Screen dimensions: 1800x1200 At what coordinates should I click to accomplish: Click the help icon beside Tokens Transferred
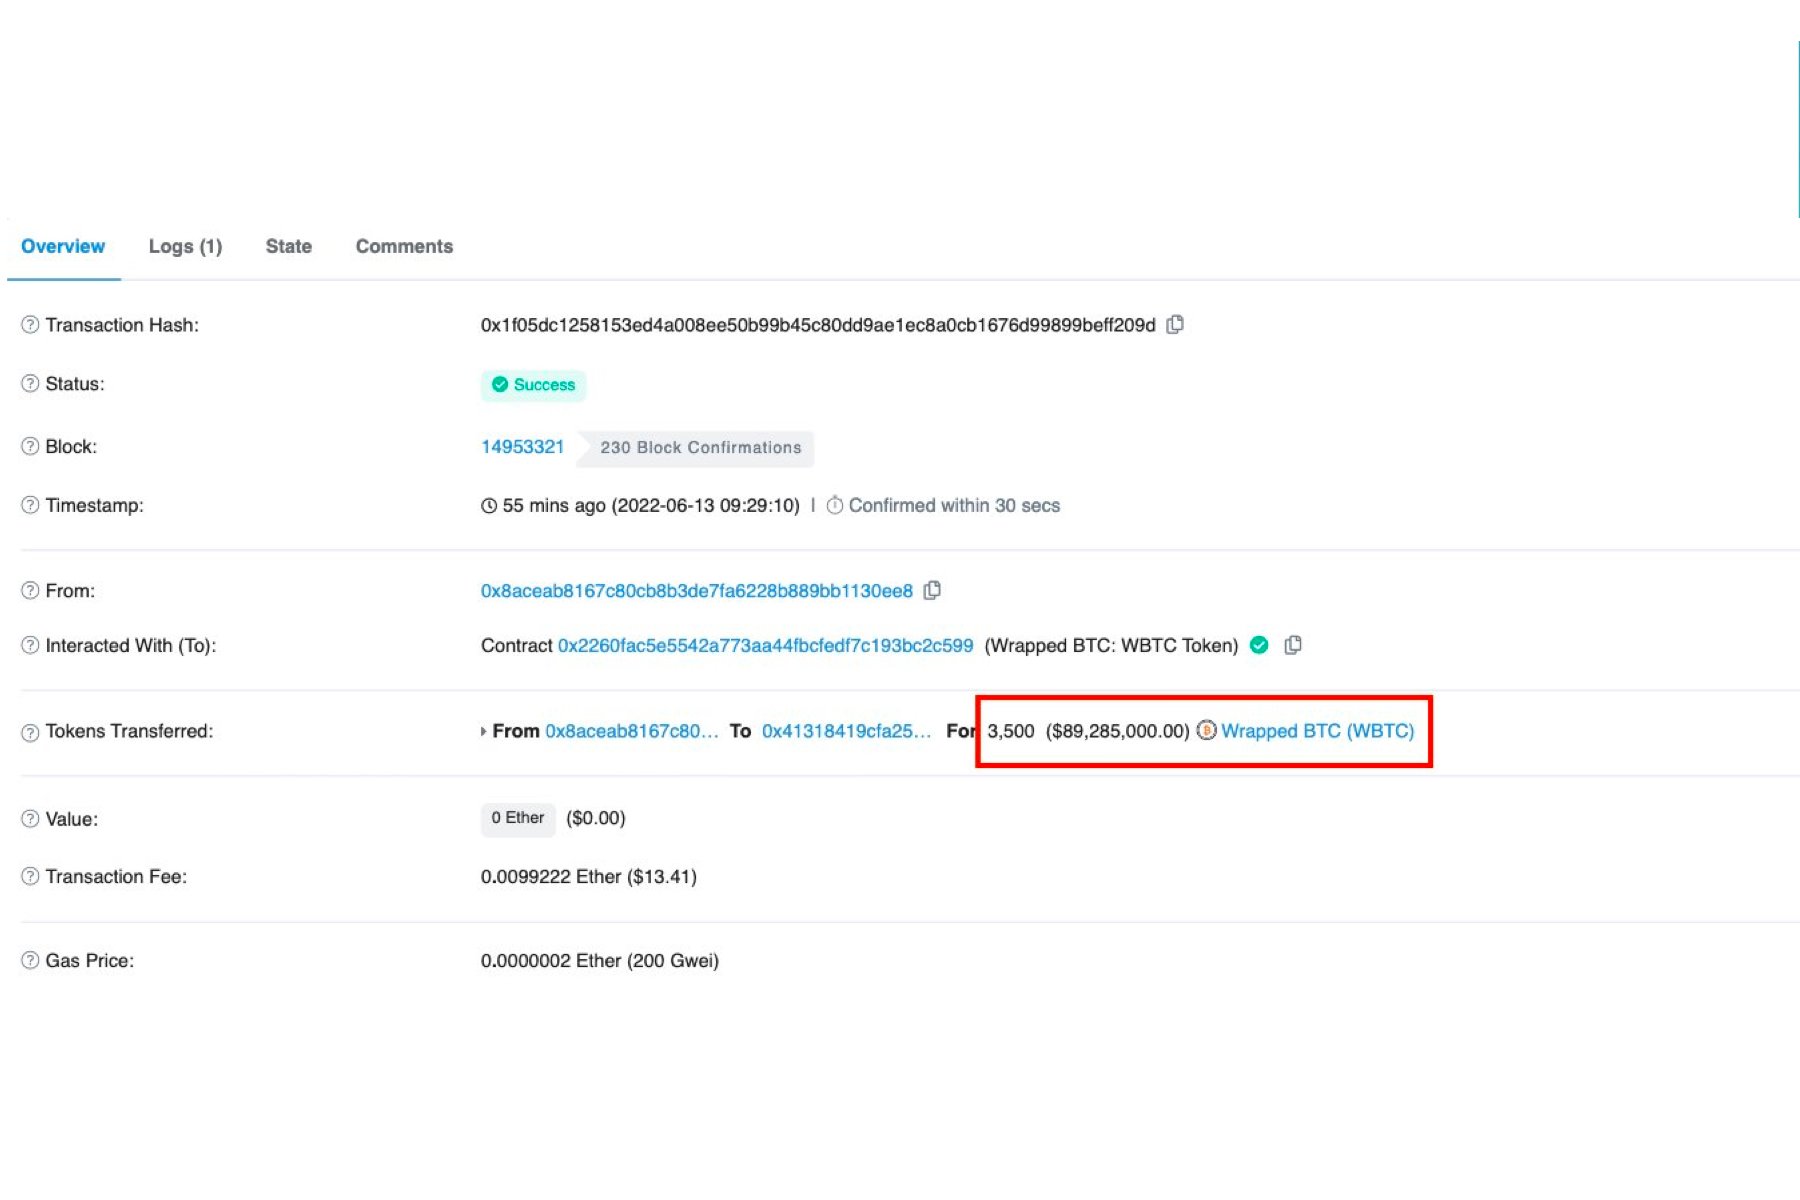(x=28, y=731)
